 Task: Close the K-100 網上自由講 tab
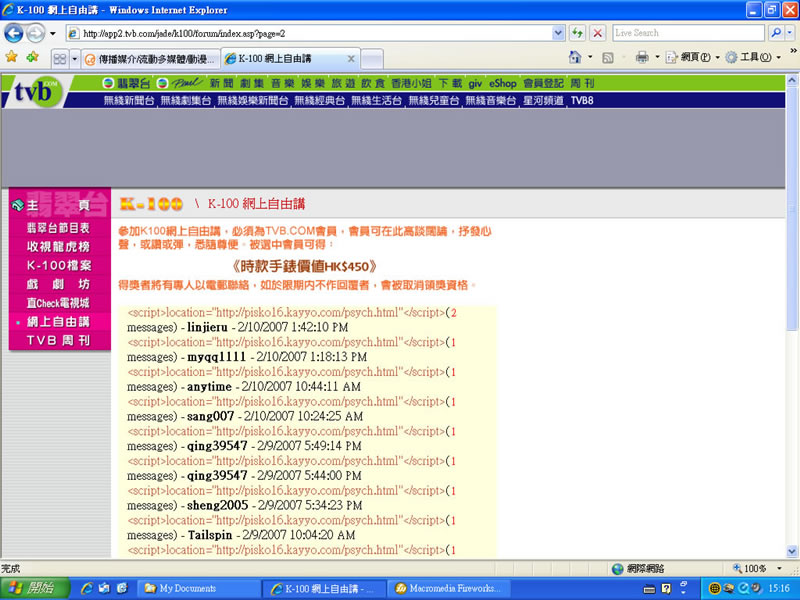pyautogui.click(x=351, y=59)
